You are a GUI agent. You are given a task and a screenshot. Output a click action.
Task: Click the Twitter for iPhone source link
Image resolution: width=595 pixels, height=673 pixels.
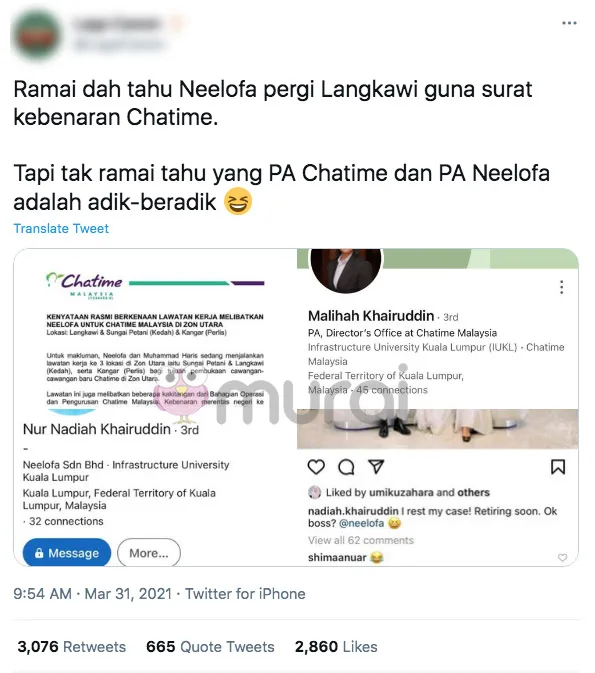[245, 594]
